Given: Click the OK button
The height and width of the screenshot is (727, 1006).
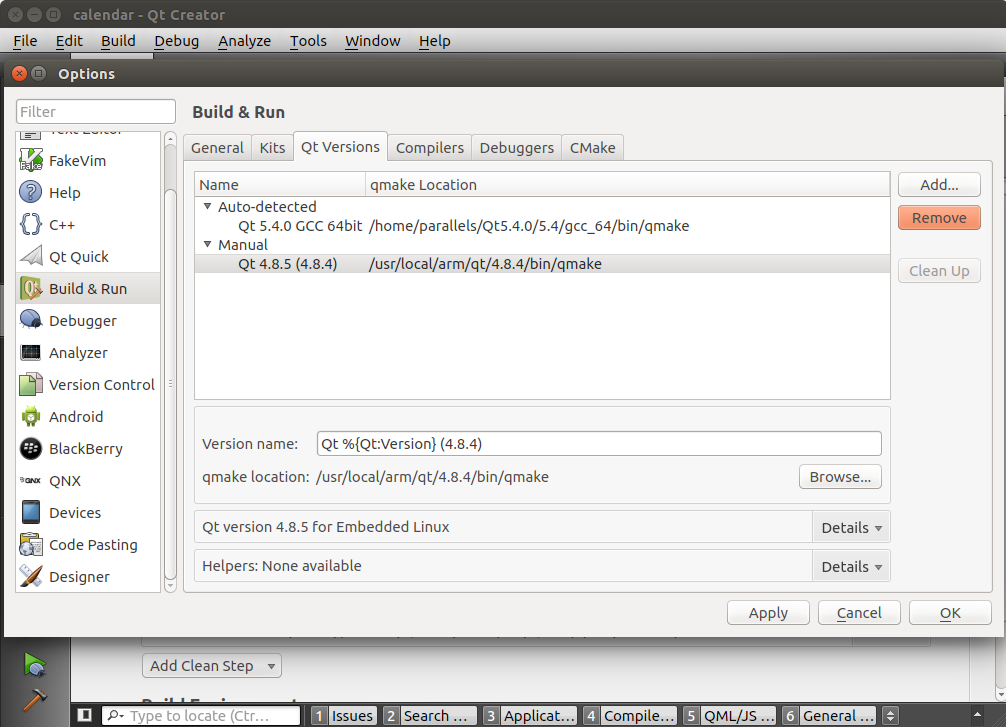Looking at the screenshot, I should point(950,613).
